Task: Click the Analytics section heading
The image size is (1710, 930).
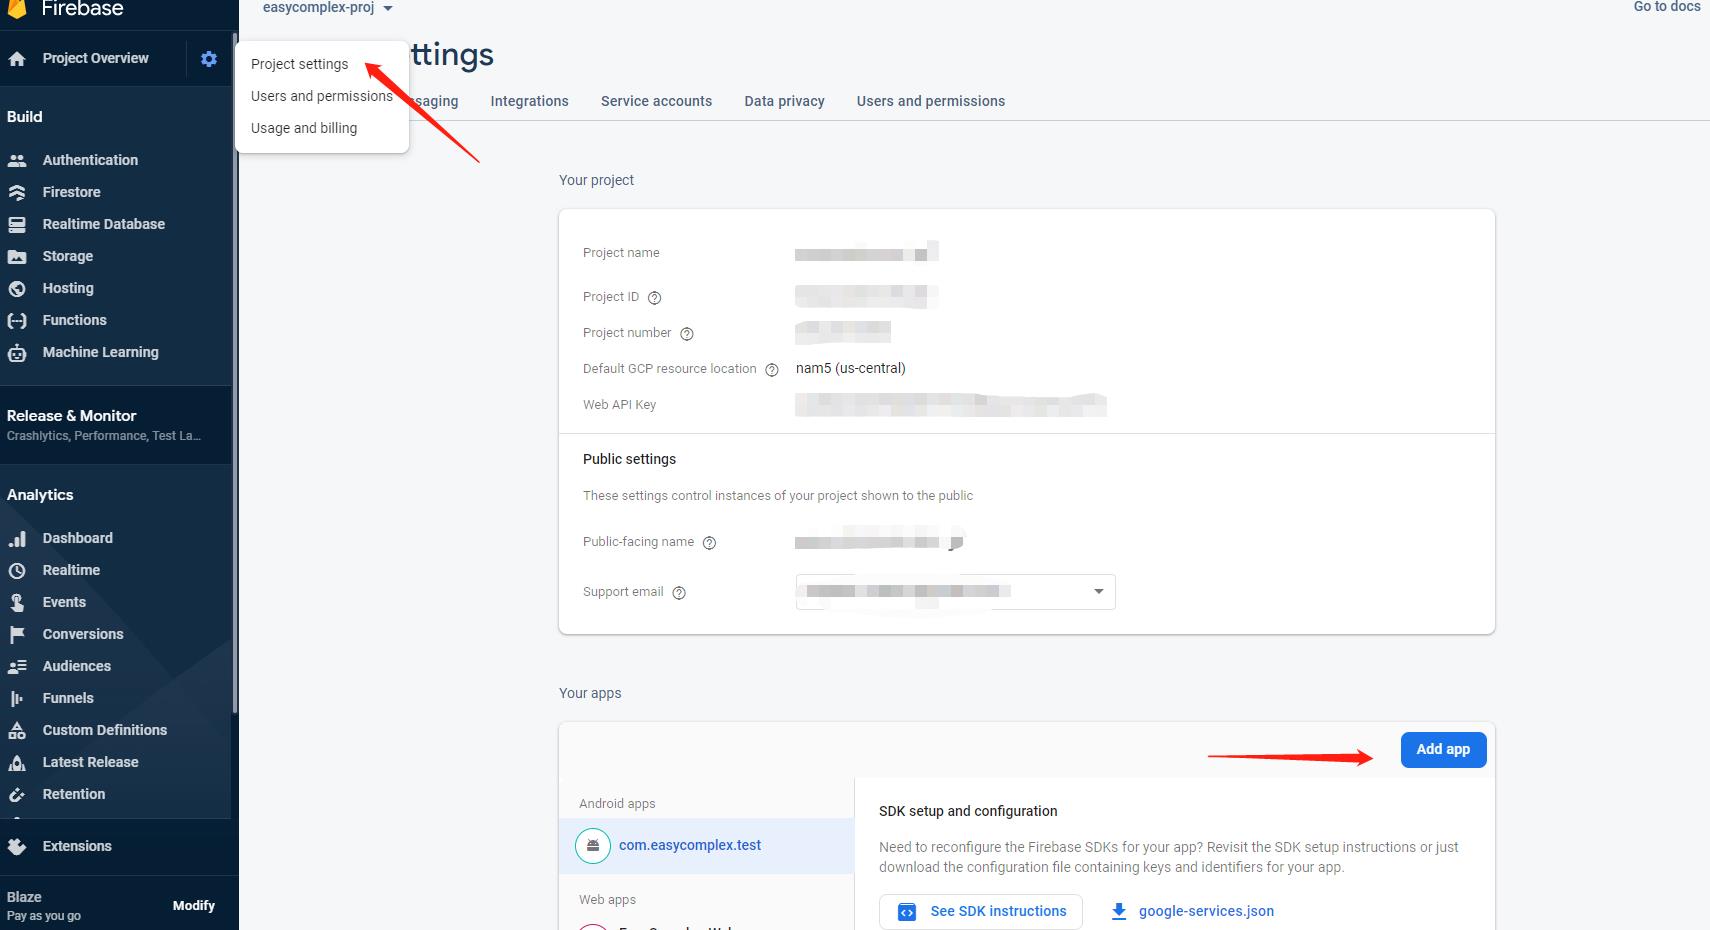Action: click(40, 495)
